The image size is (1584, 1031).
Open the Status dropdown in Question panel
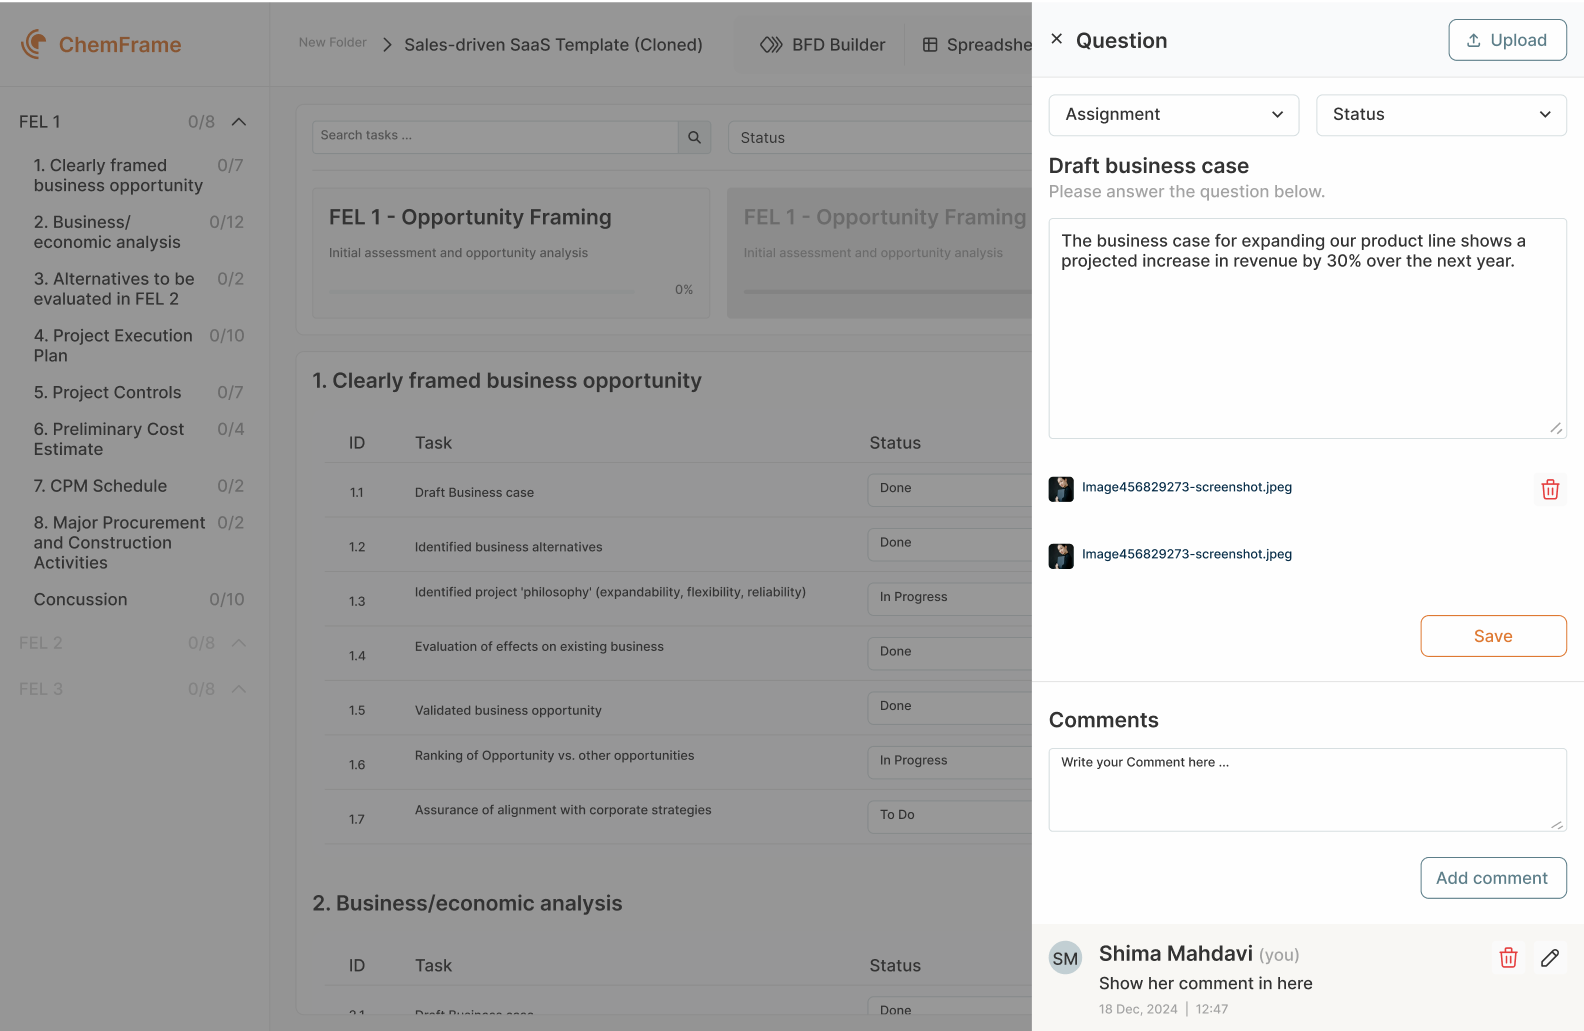[1441, 115]
